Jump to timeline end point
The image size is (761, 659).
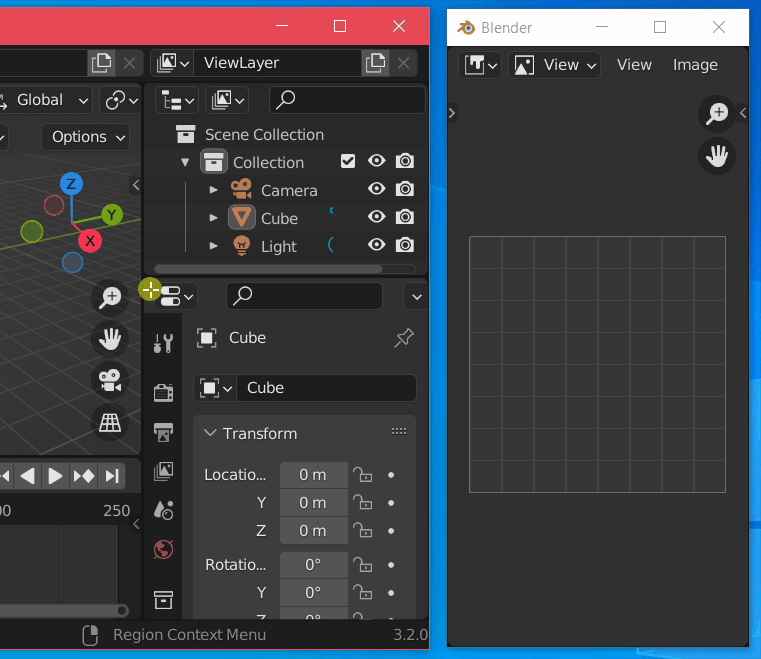point(112,476)
